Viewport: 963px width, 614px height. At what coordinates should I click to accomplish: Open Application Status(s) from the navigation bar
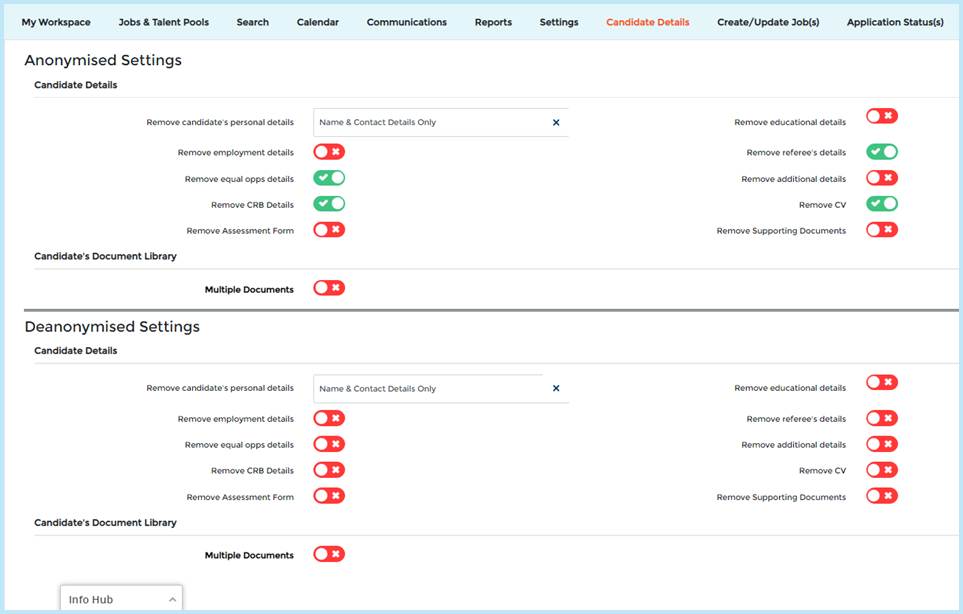(x=895, y=21)
